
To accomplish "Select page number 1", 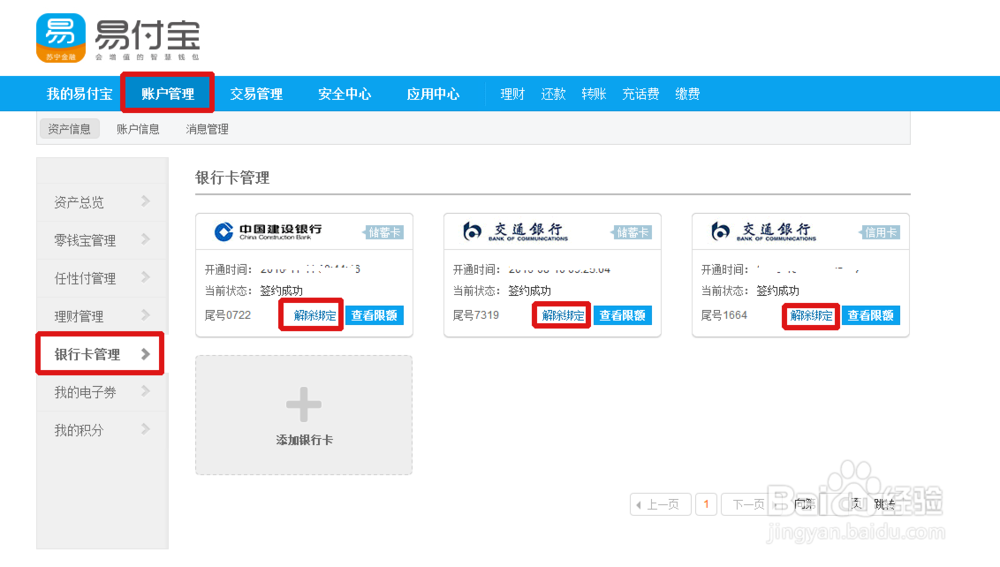I will (706, 504).
